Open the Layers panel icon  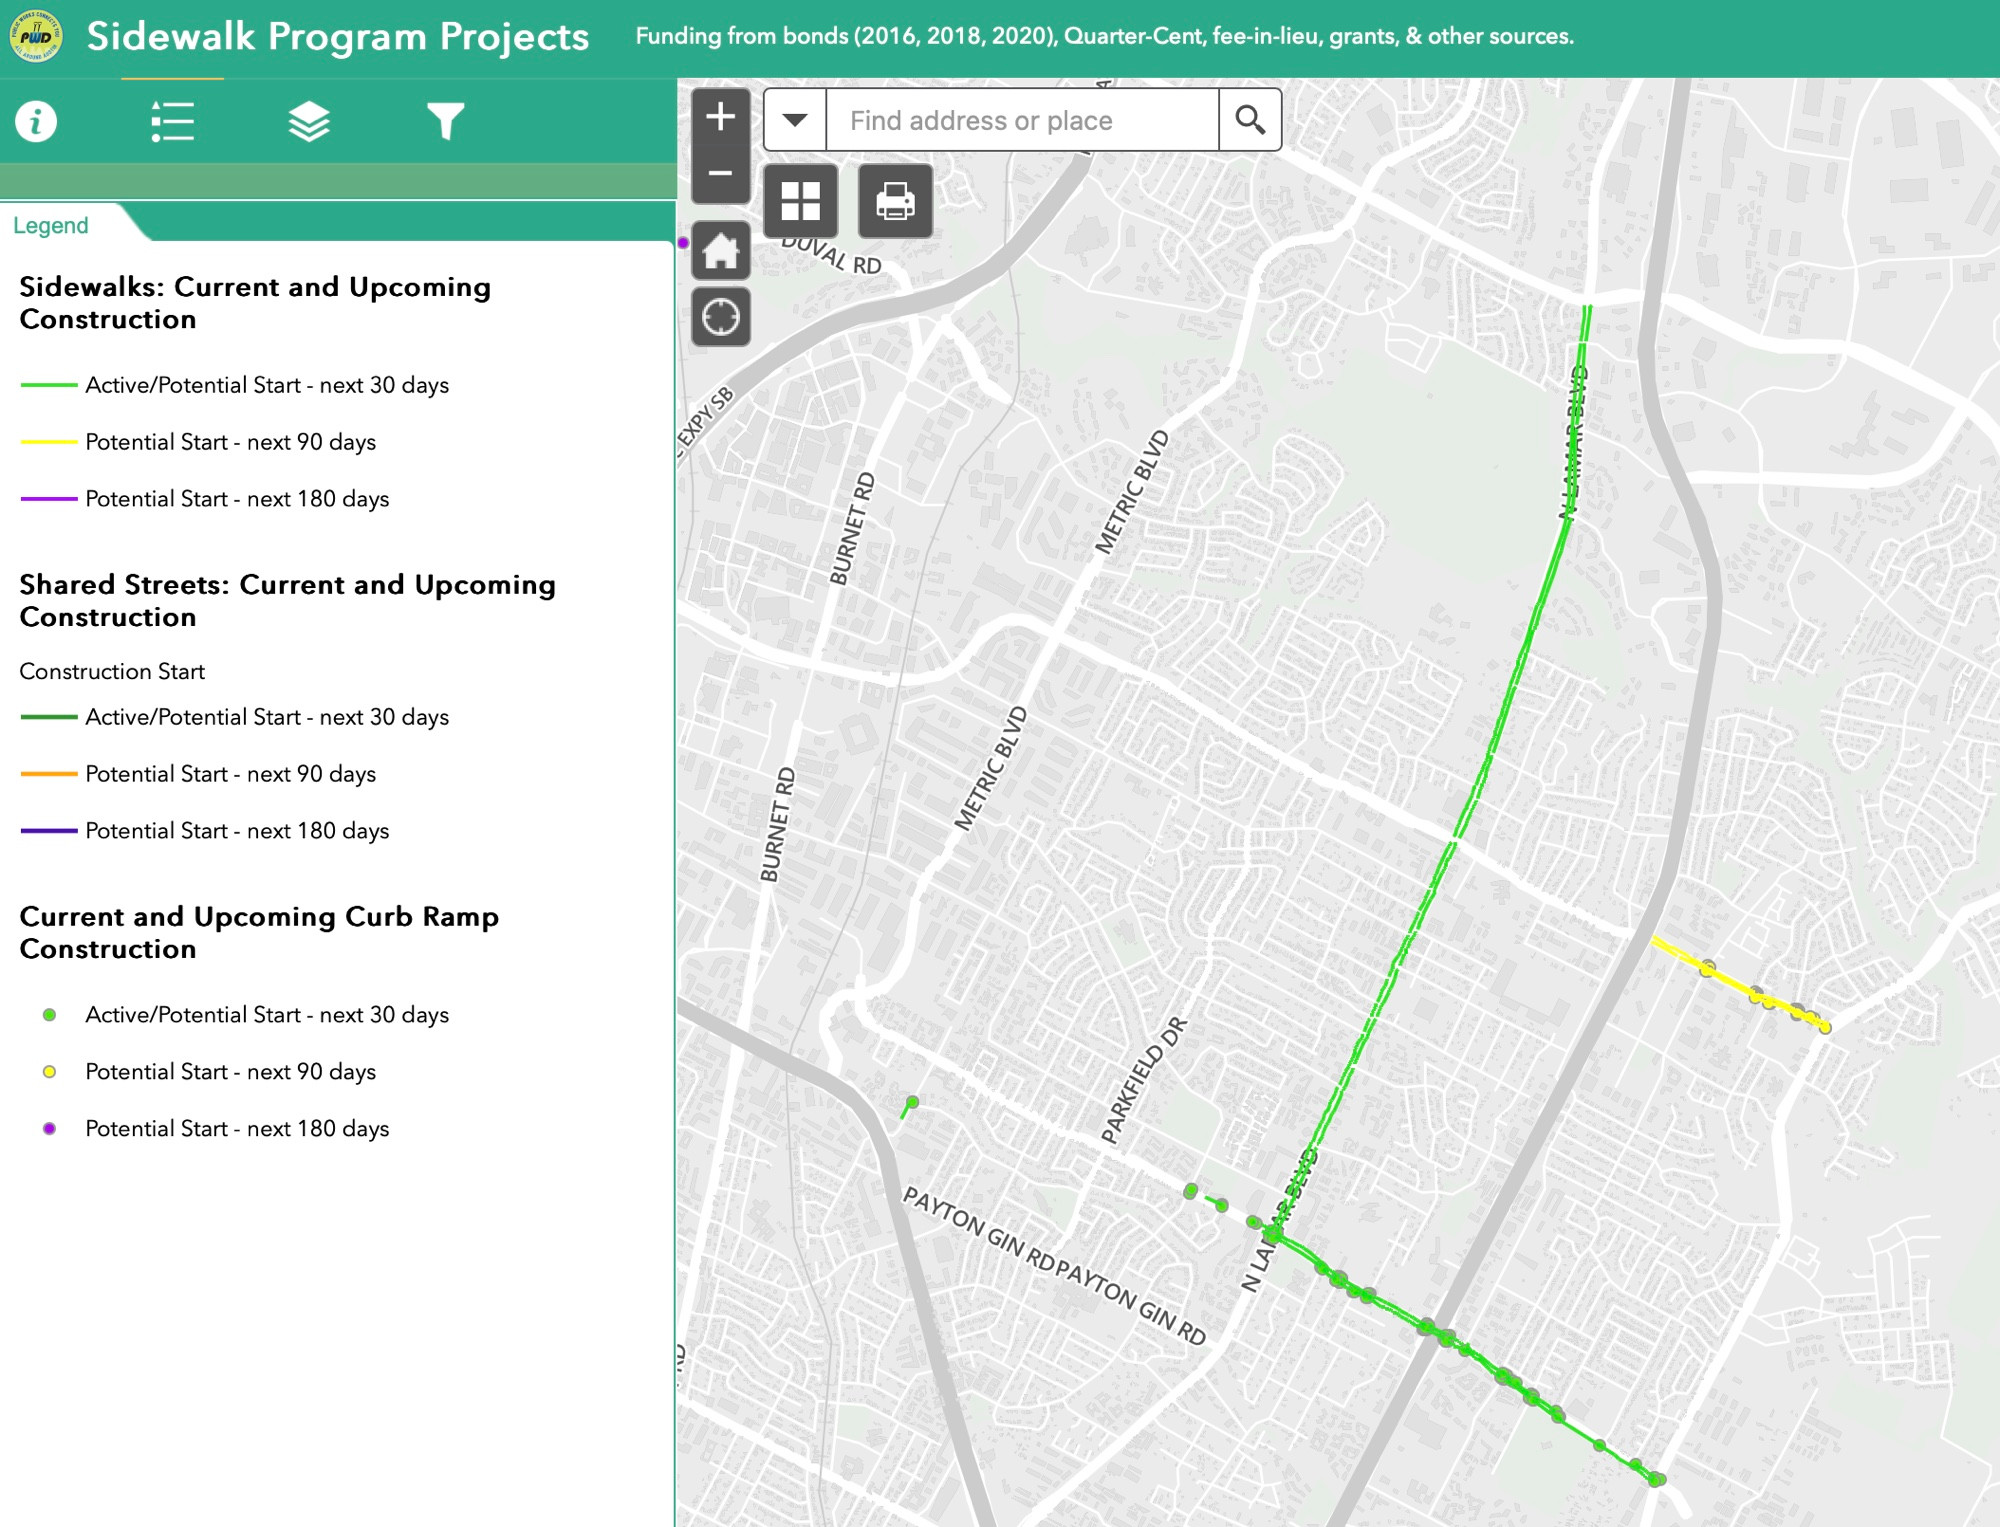pyautogui.click(x=309, y=122)
